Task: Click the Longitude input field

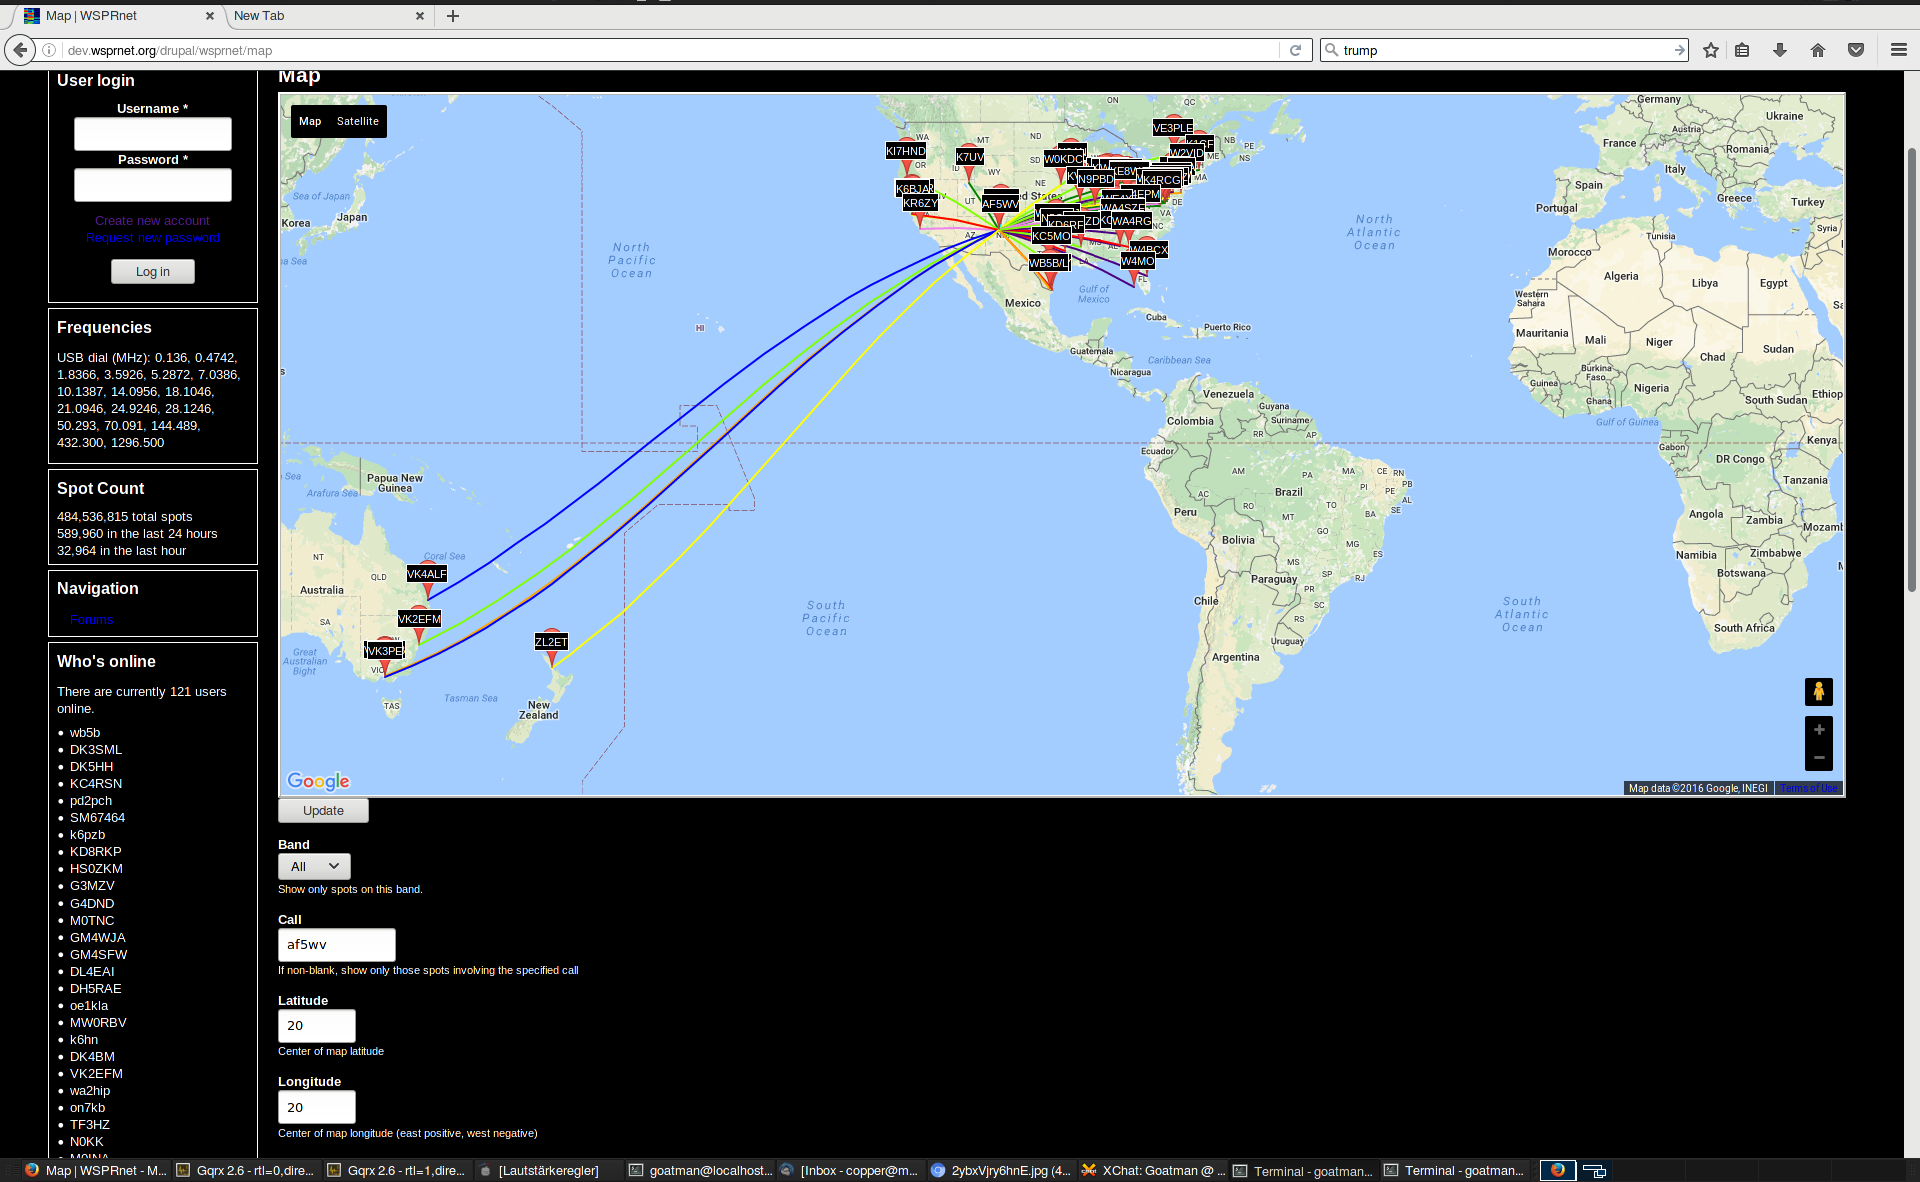Action: 317,1107
